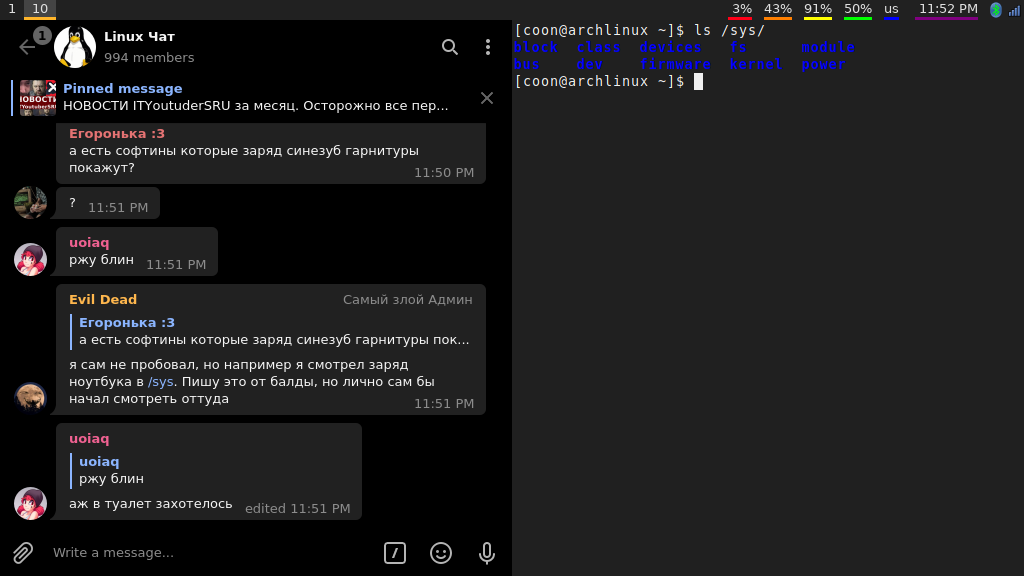Open Linux Чат group avatar

(x=74, y=47)
